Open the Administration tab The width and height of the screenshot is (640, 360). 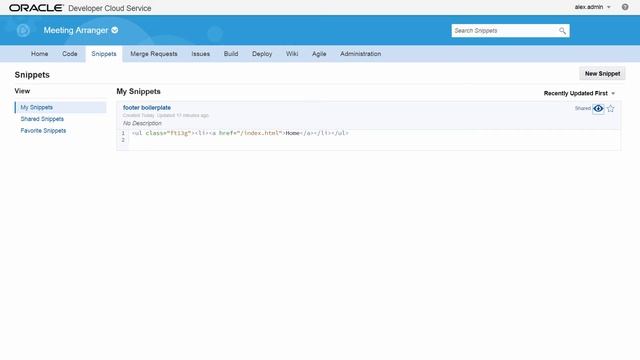pos(360,53)
